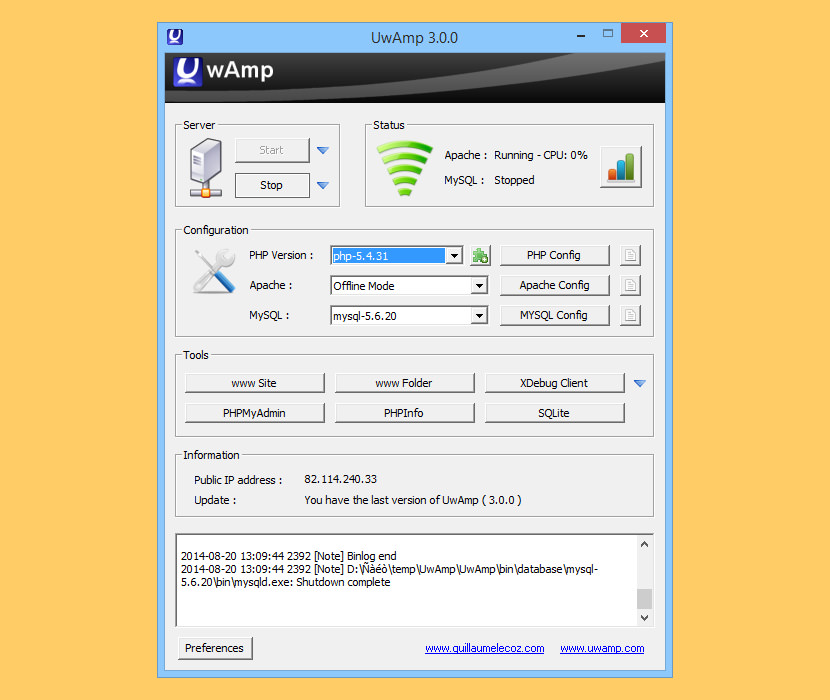This screenshot has width=830, height=700.
Task: Open the PHP config file document icon
Action: [x=630, y=255]
